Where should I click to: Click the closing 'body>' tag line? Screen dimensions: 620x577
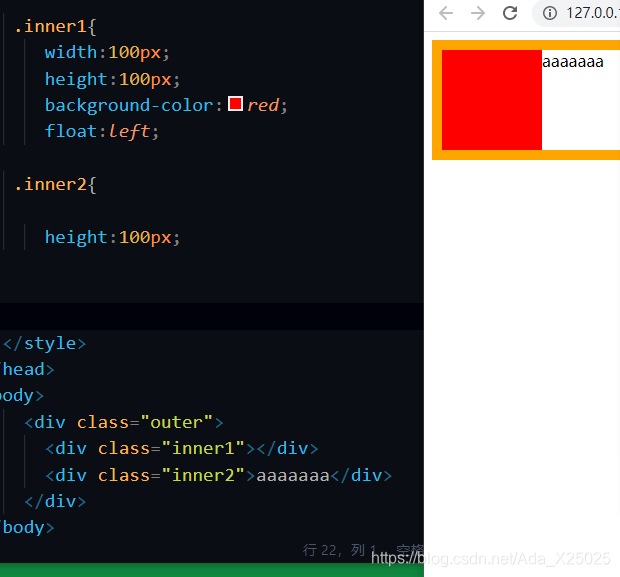point(27,528)
